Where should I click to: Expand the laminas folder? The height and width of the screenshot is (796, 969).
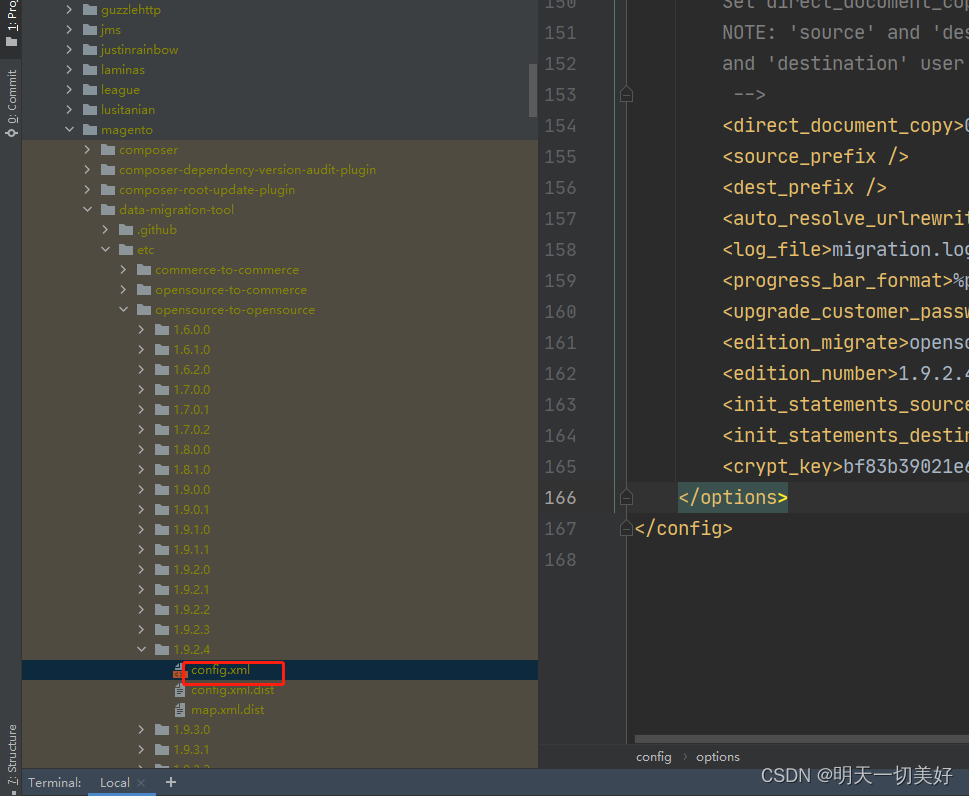click(69, 70)
